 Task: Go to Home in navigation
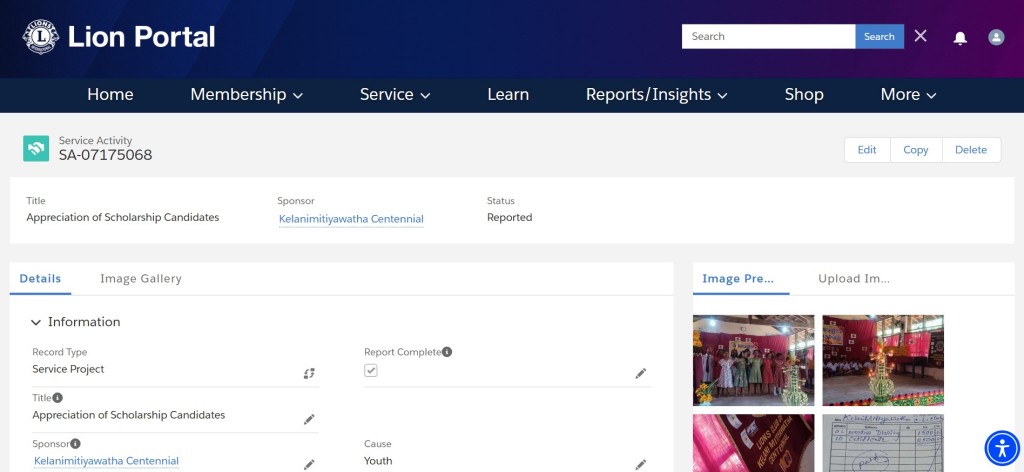[x=110, y=95]
